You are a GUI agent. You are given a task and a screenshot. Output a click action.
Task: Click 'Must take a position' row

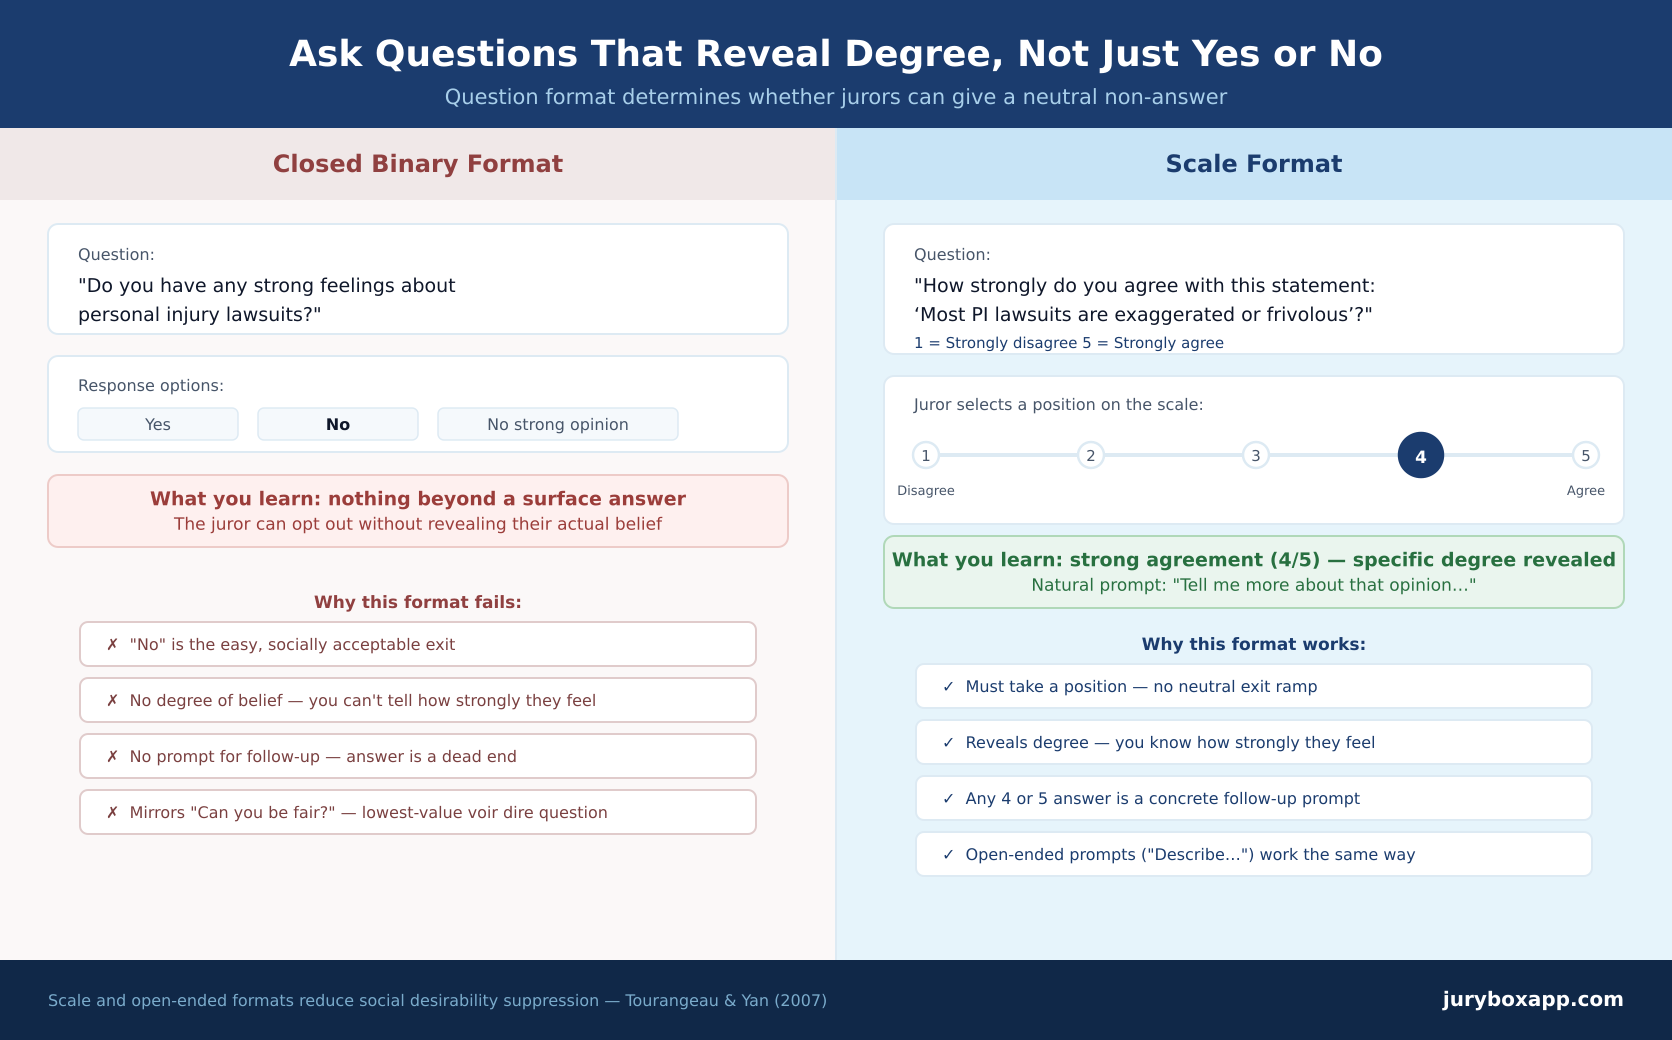coord(1254,686)
